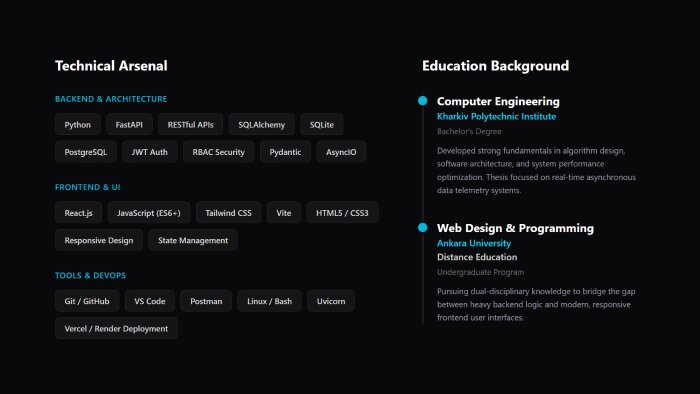
Task: Click the timeline dot beside Computer Engineering
Action: click(x=422, y=100)
